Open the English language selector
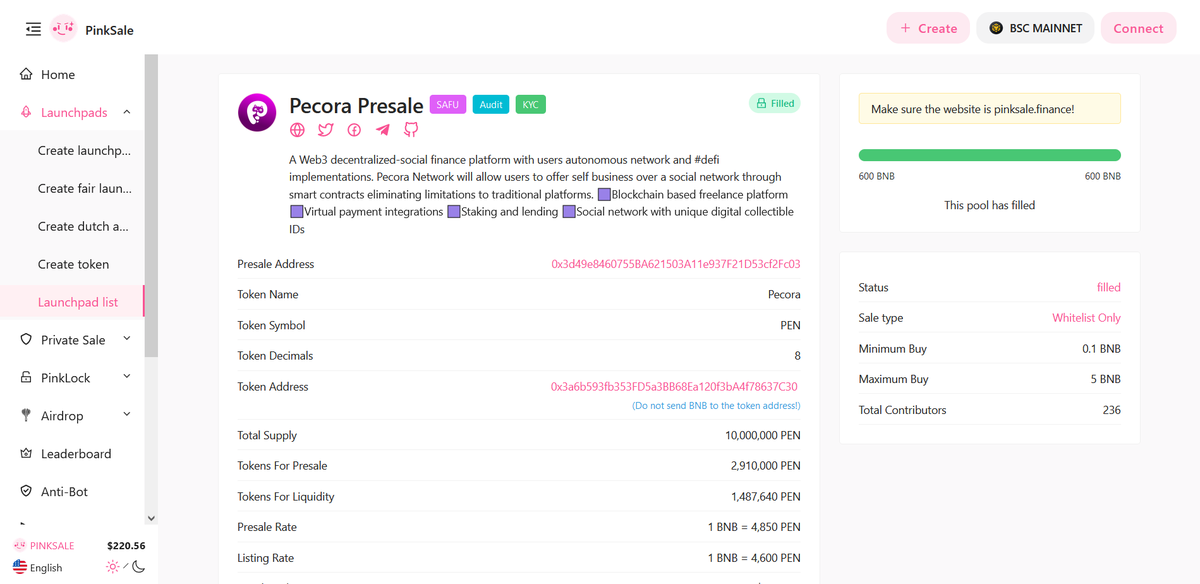The width and height of the screenshot is (1200, 584). pyautogui.click(x=38, y=567)
